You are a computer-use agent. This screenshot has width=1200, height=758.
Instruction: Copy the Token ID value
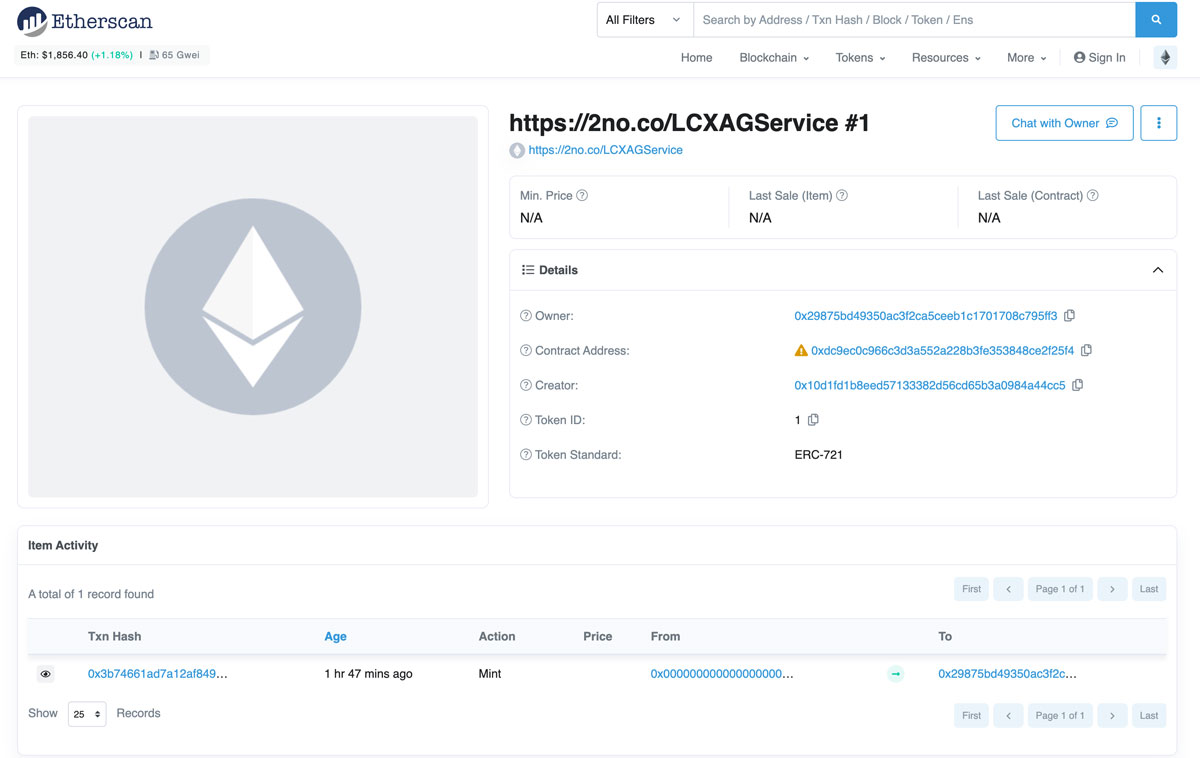coord(813,420)
